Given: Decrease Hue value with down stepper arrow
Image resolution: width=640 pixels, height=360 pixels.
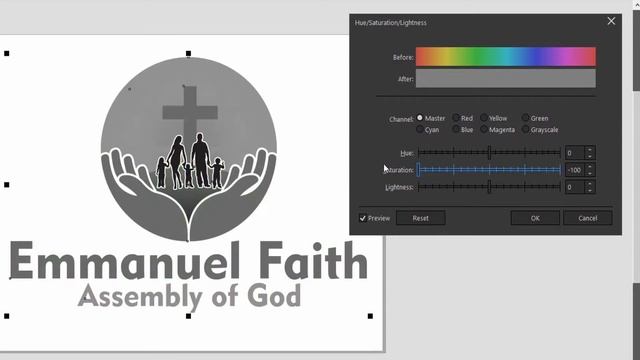Looking at the screenshot, I should [590, 156].
